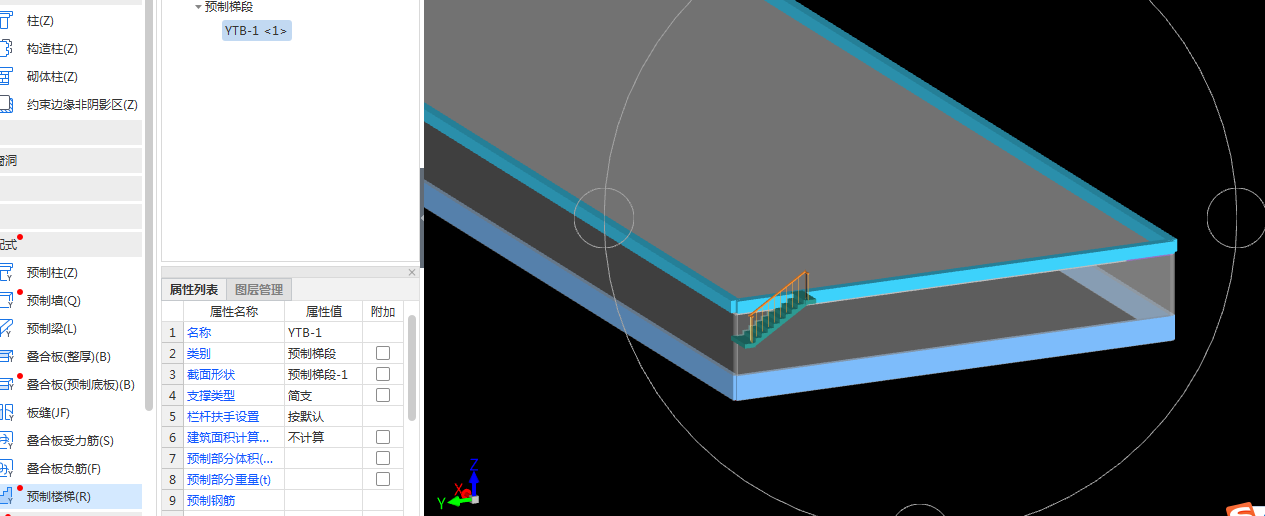Click the component list vertical scrollbar
1265x516 pixels.
pyautogui.click(x=149, y=205)
